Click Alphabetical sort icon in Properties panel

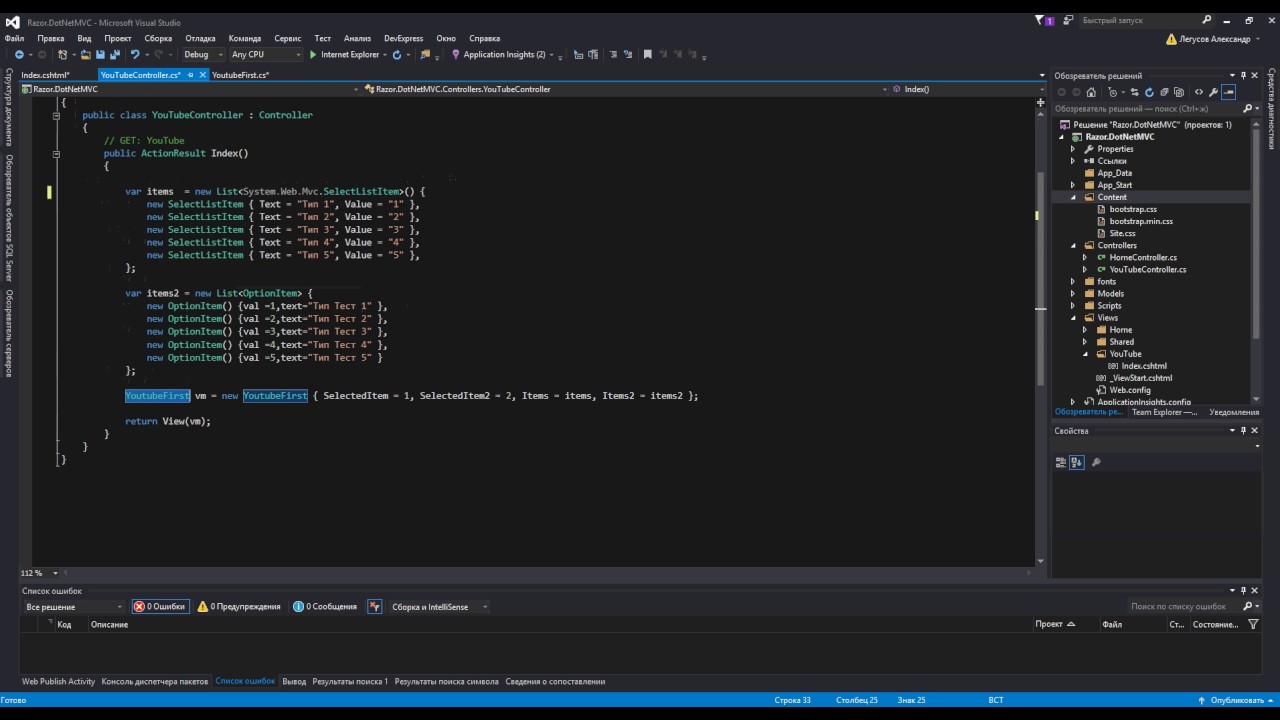point(1077,462)
